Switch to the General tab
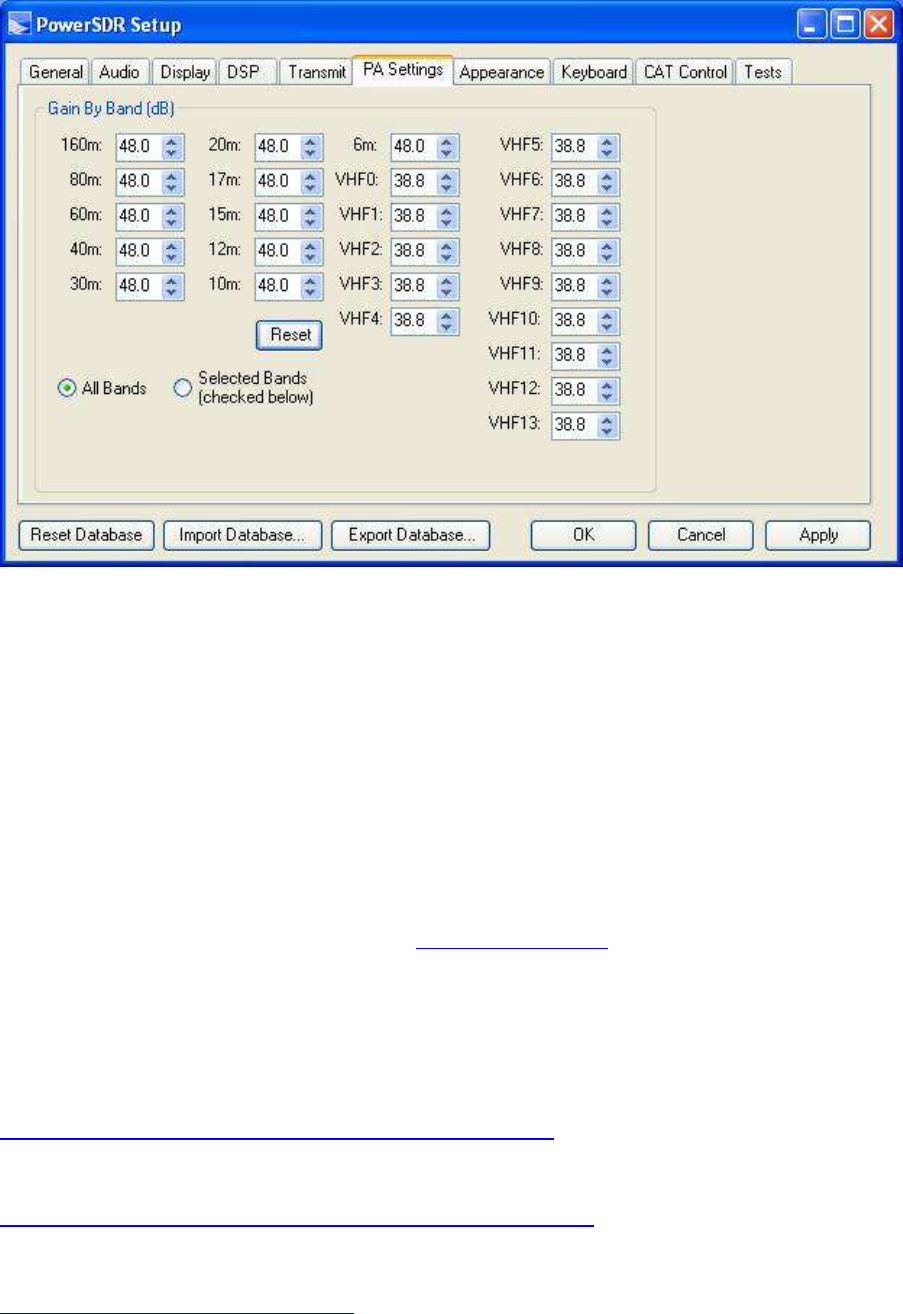Image resolution: width=903 pixels, height=1314 pixels. pyautogui.click(x=55, y=72)
